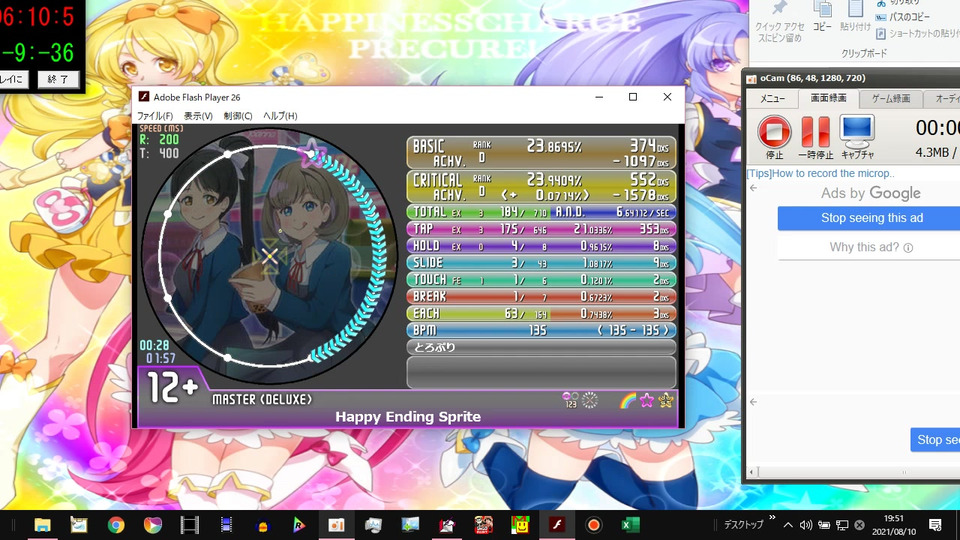Open the 制御(C) menu in Flash Player
The width and height of the screenshot is (960, 540).
tap(238, 116)
